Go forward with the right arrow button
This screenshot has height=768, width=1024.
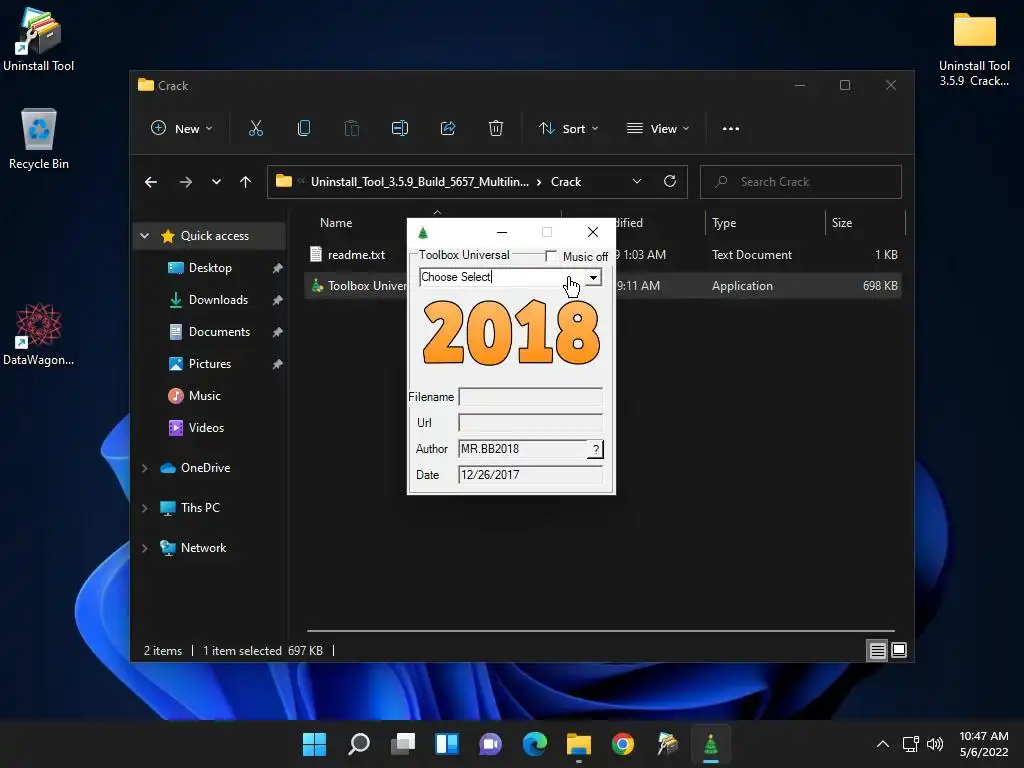point(185,182)
